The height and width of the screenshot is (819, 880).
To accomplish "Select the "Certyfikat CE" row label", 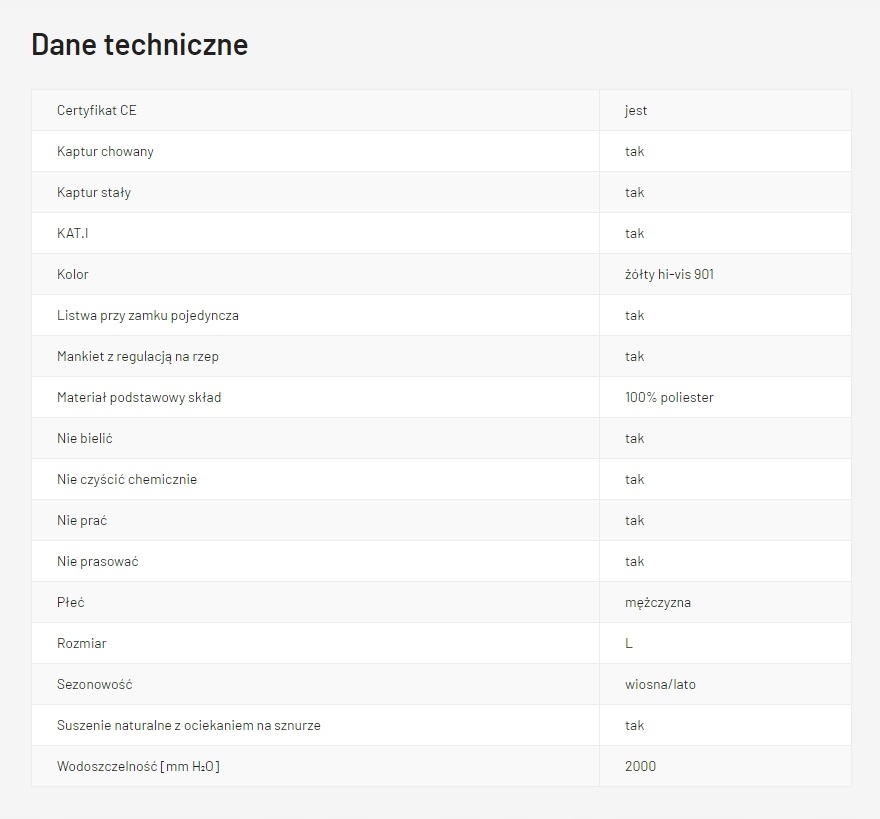I will pyautogui.click(x=97, y=110).
